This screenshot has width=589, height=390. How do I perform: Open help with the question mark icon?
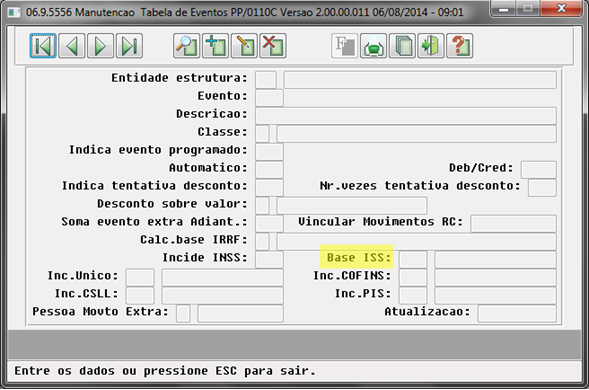point(460,46)
